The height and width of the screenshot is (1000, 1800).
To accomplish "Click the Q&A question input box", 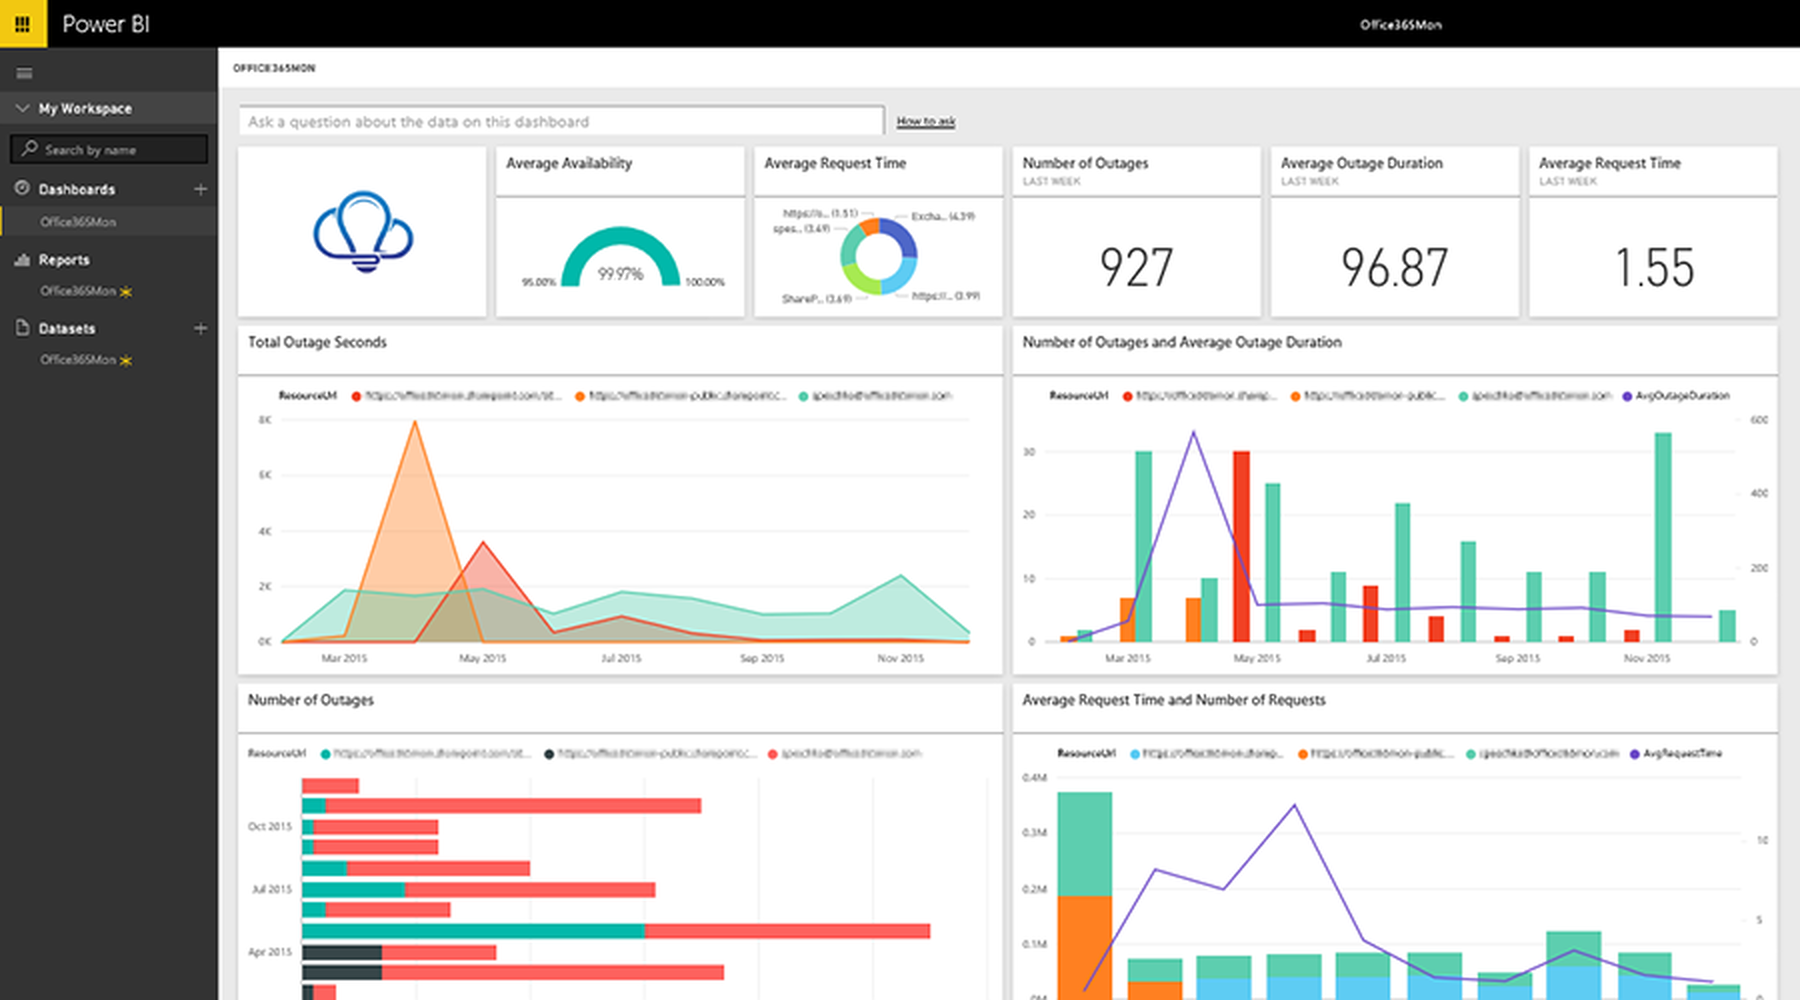I will point(560,121).
